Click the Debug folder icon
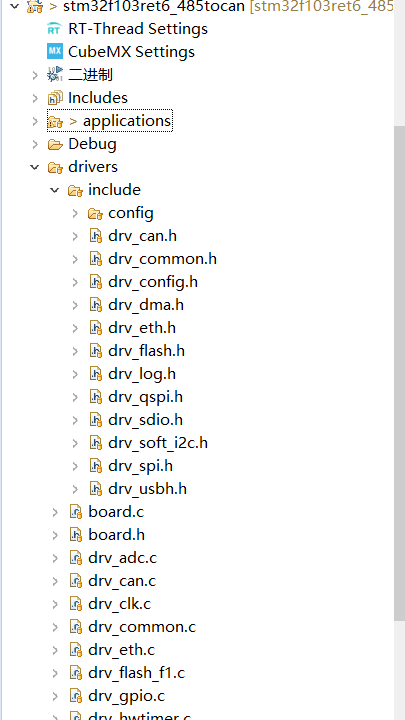The image size is (405, 720). (x=55, y=145)
